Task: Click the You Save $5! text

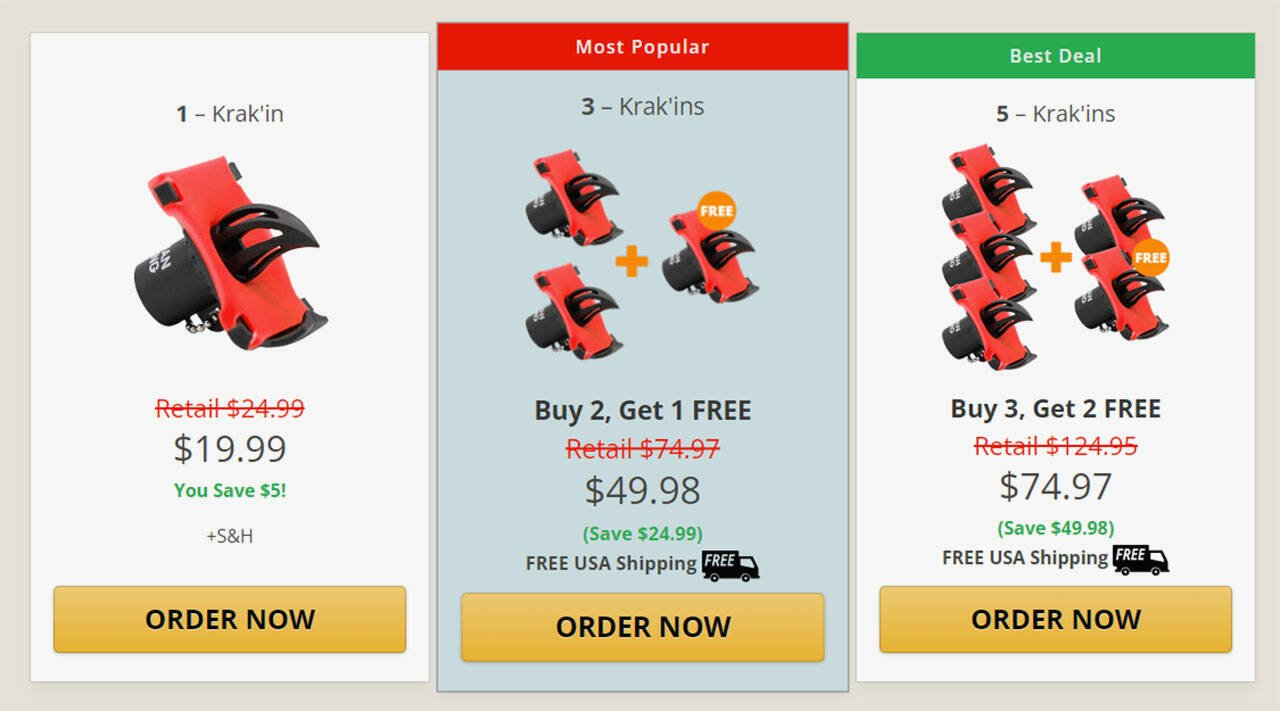Action: coord(230,490)
